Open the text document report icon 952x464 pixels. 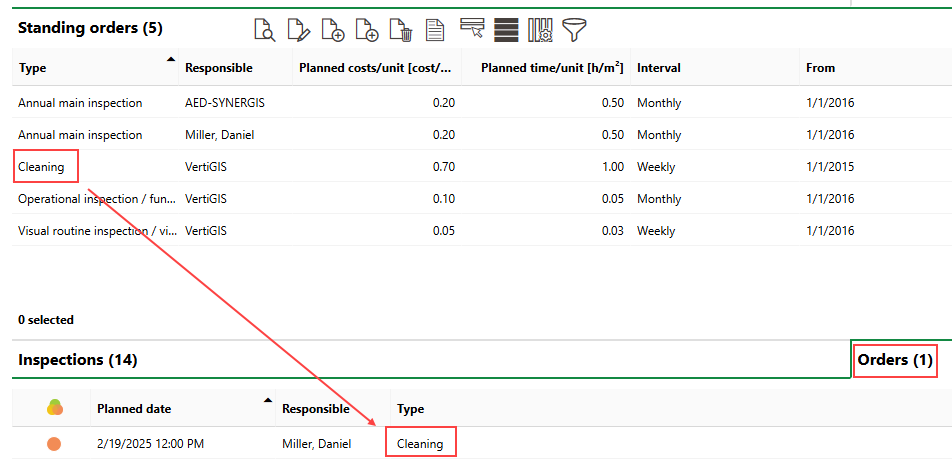[x=435, y=30]
